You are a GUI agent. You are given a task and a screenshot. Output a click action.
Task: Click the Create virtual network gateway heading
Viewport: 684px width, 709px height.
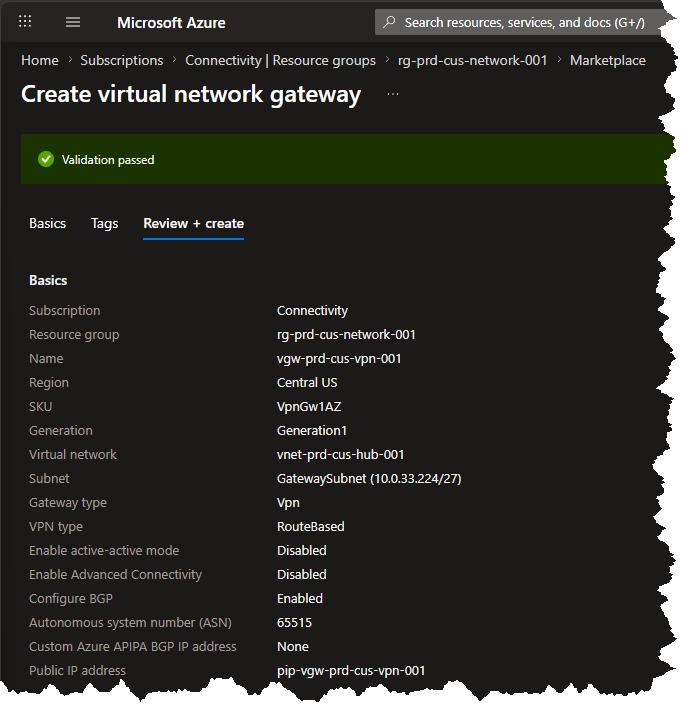[191, 95]
